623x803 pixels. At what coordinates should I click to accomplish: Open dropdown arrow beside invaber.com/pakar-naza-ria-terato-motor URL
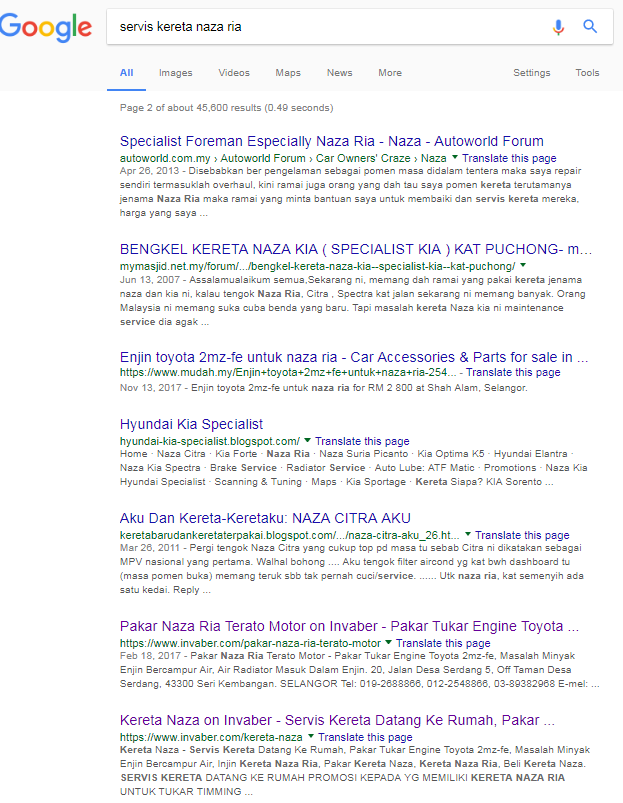388,642
